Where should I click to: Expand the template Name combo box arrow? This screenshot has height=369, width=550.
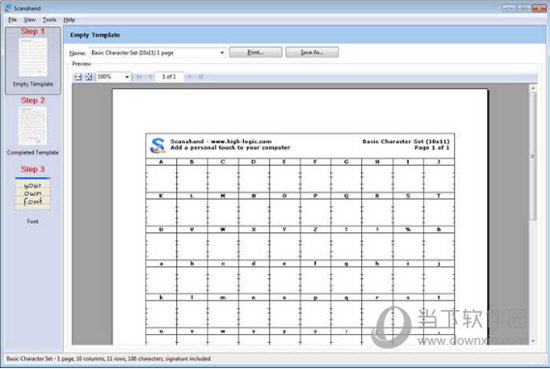click(x=222, y=53)
